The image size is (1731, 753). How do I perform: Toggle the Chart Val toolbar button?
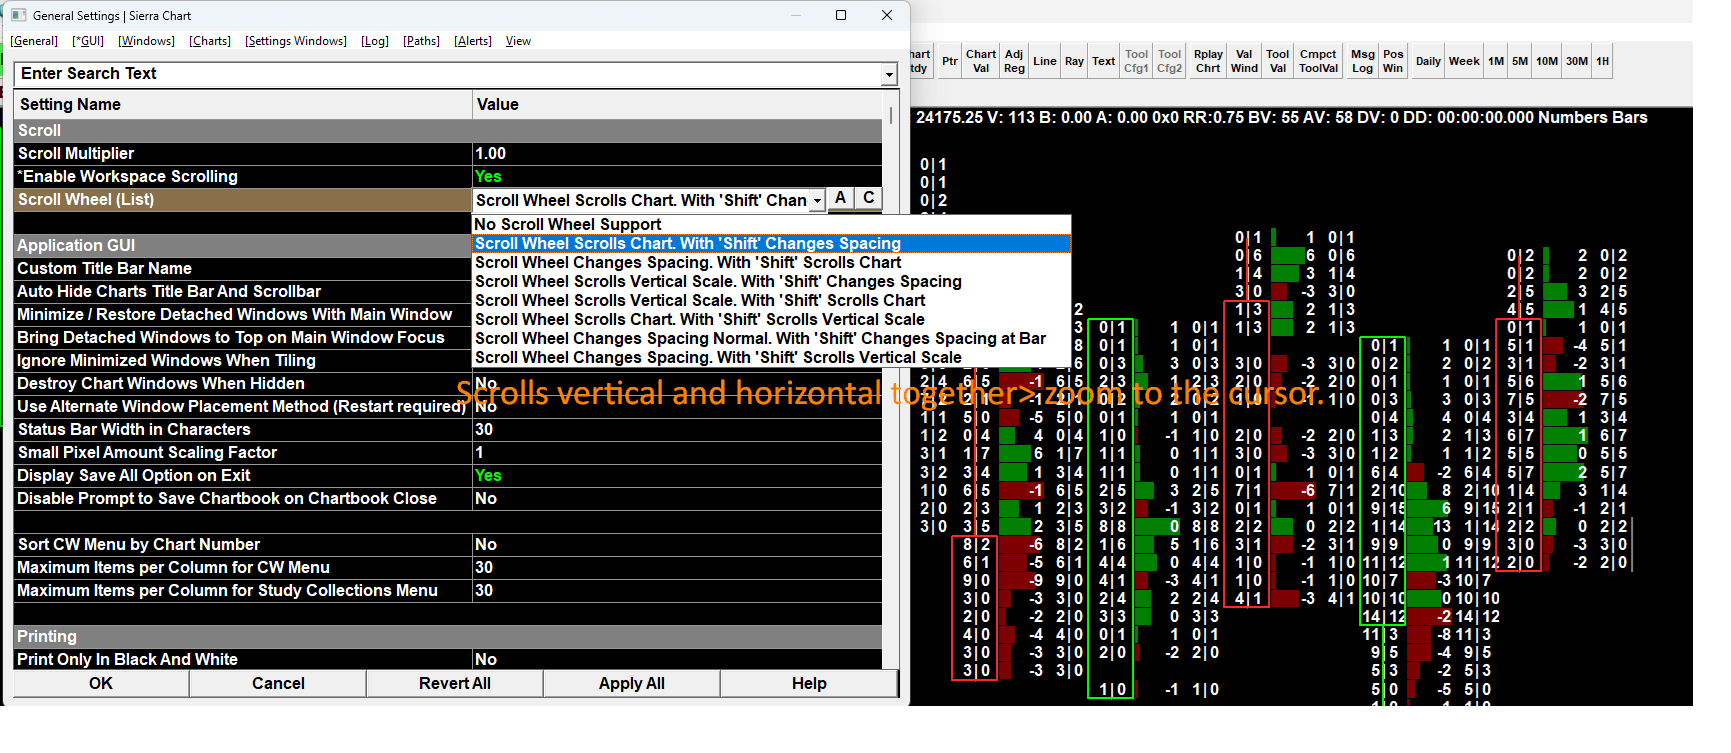coord(981,61)
